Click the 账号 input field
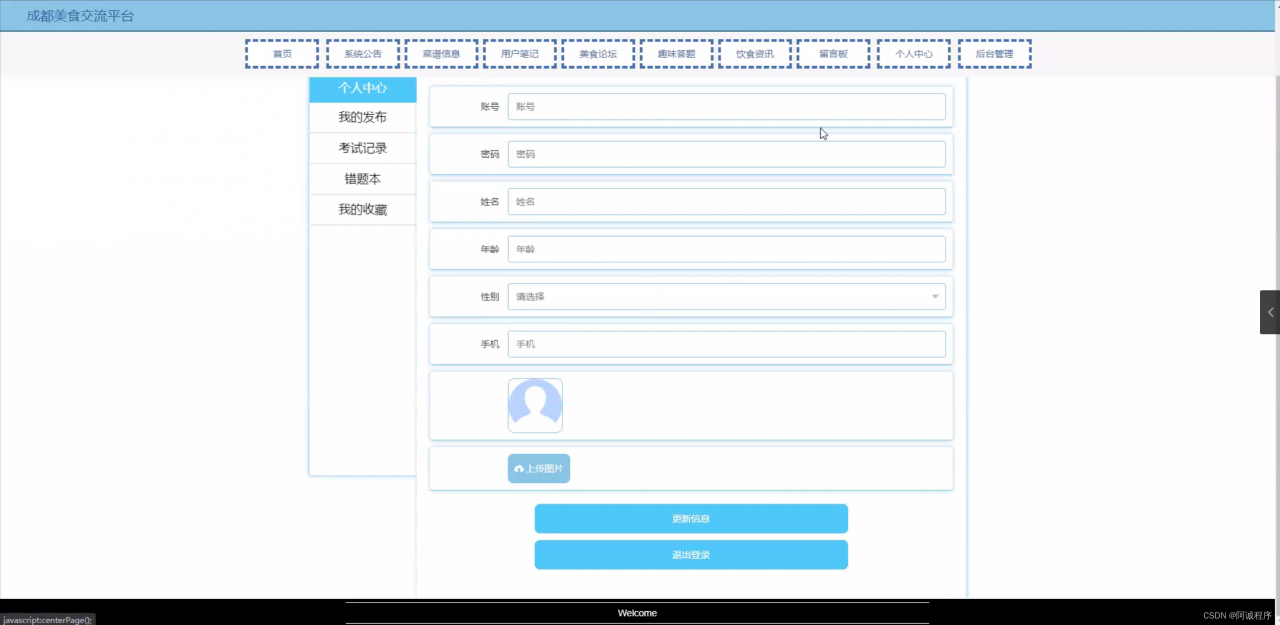1280x625 pixels. tap(726, 107)
